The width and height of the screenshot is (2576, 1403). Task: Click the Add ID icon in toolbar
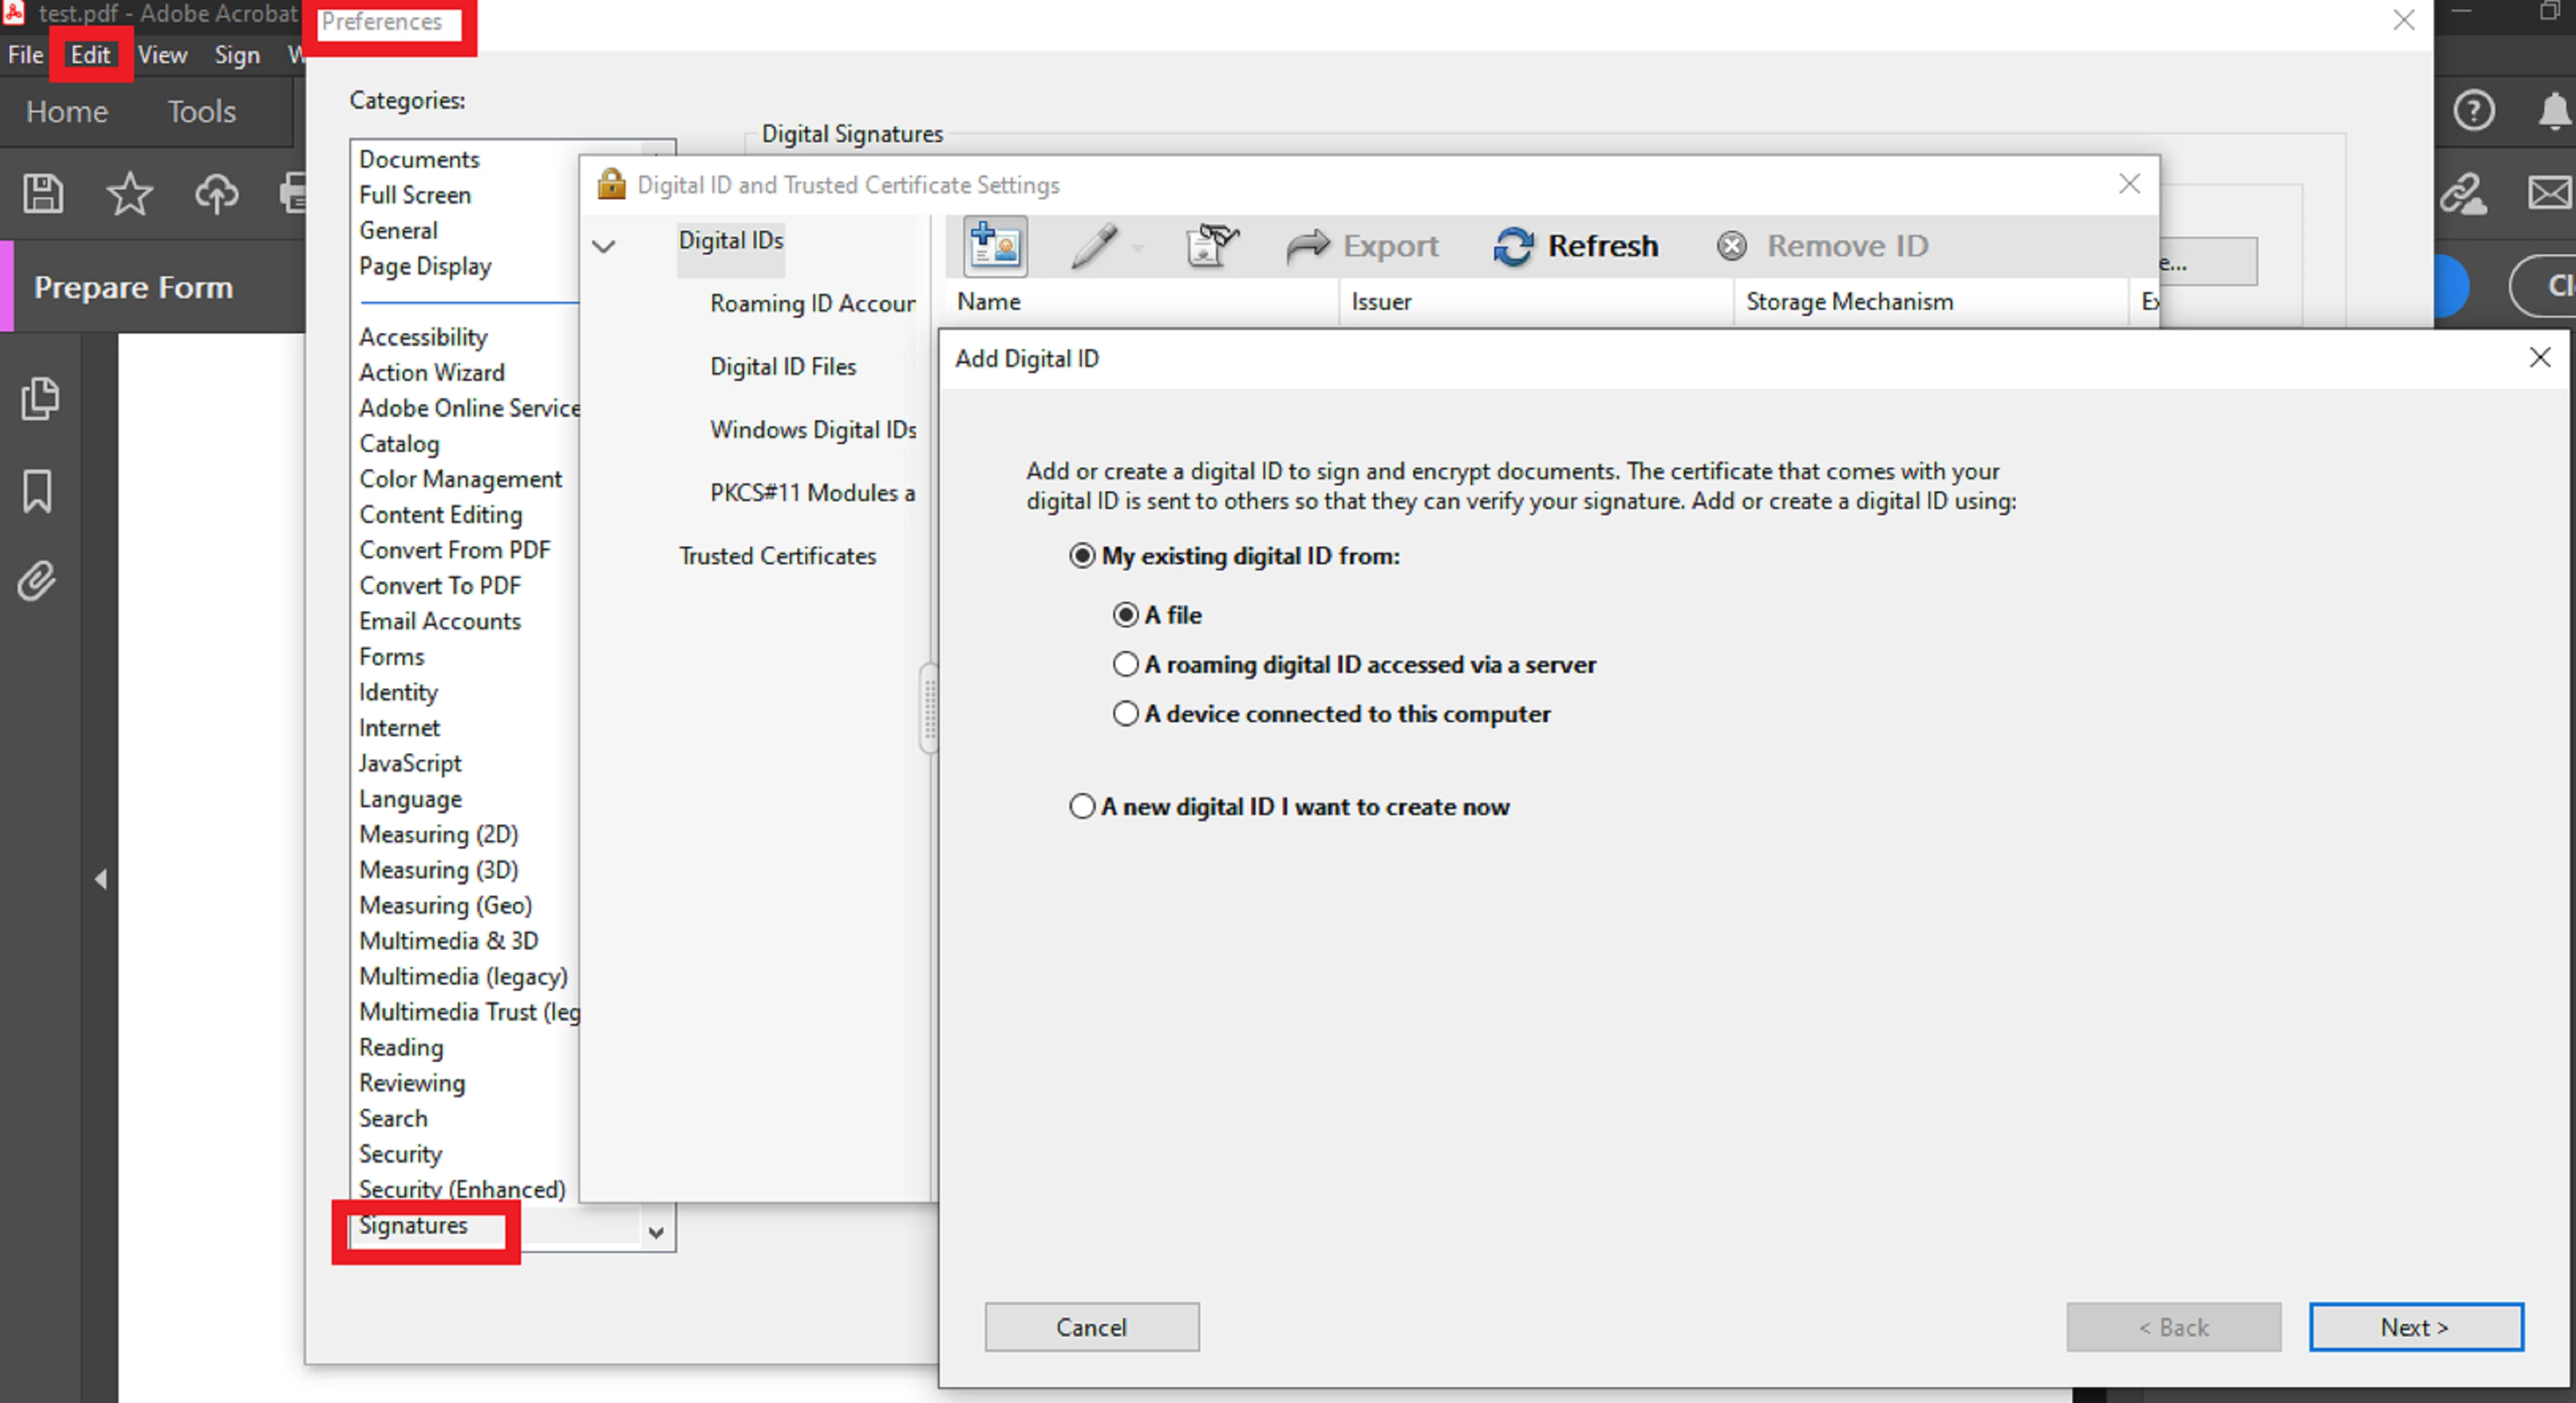(994, 245)
